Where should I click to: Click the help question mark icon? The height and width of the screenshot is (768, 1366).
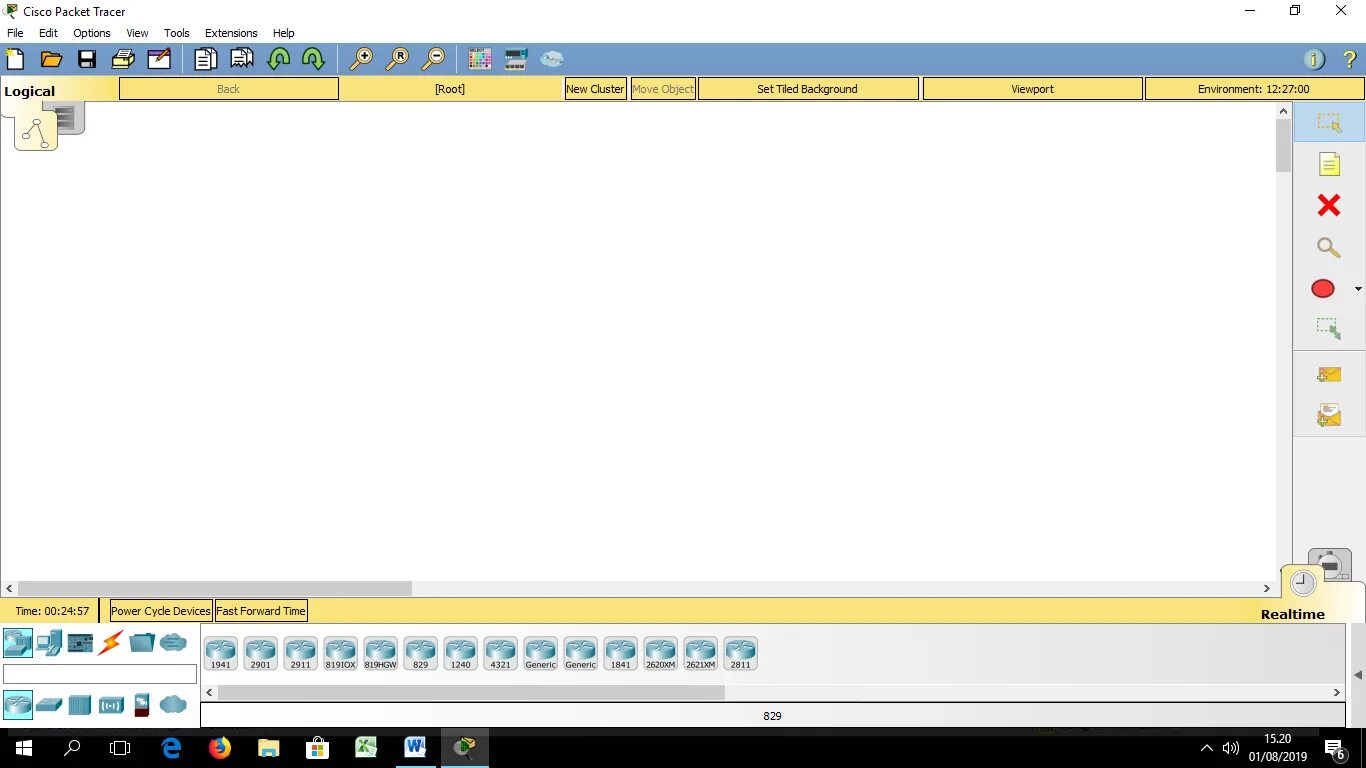pyautogui.click(x=1349, y=60)
